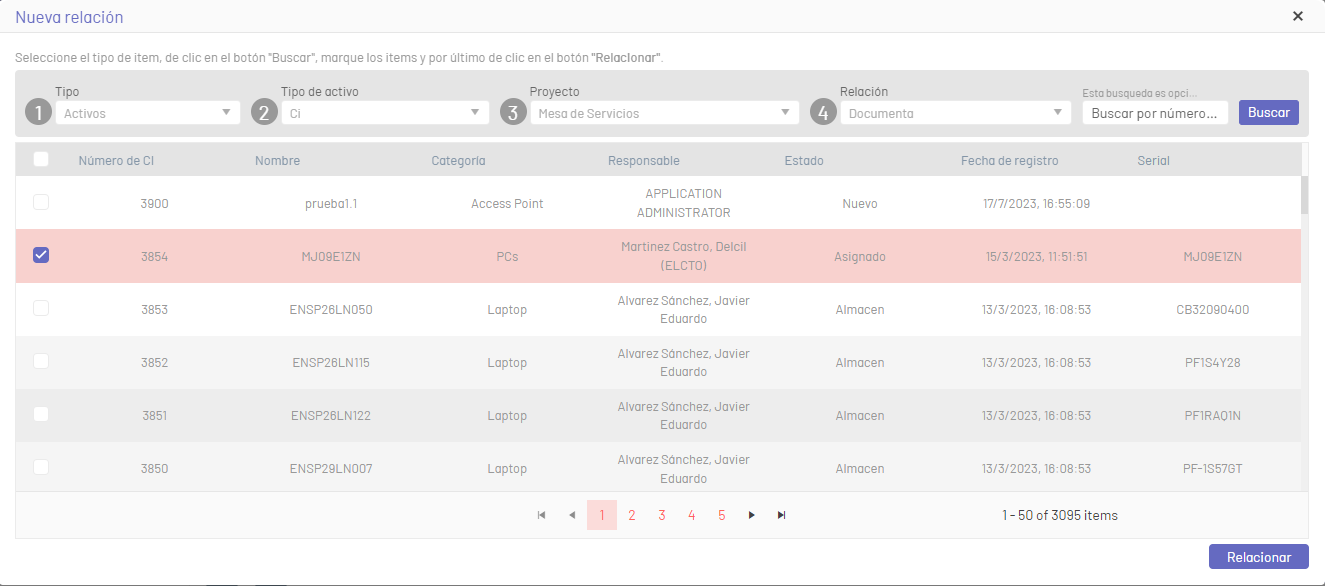Click the name cell ENSP26LN122

coord(331,415)
